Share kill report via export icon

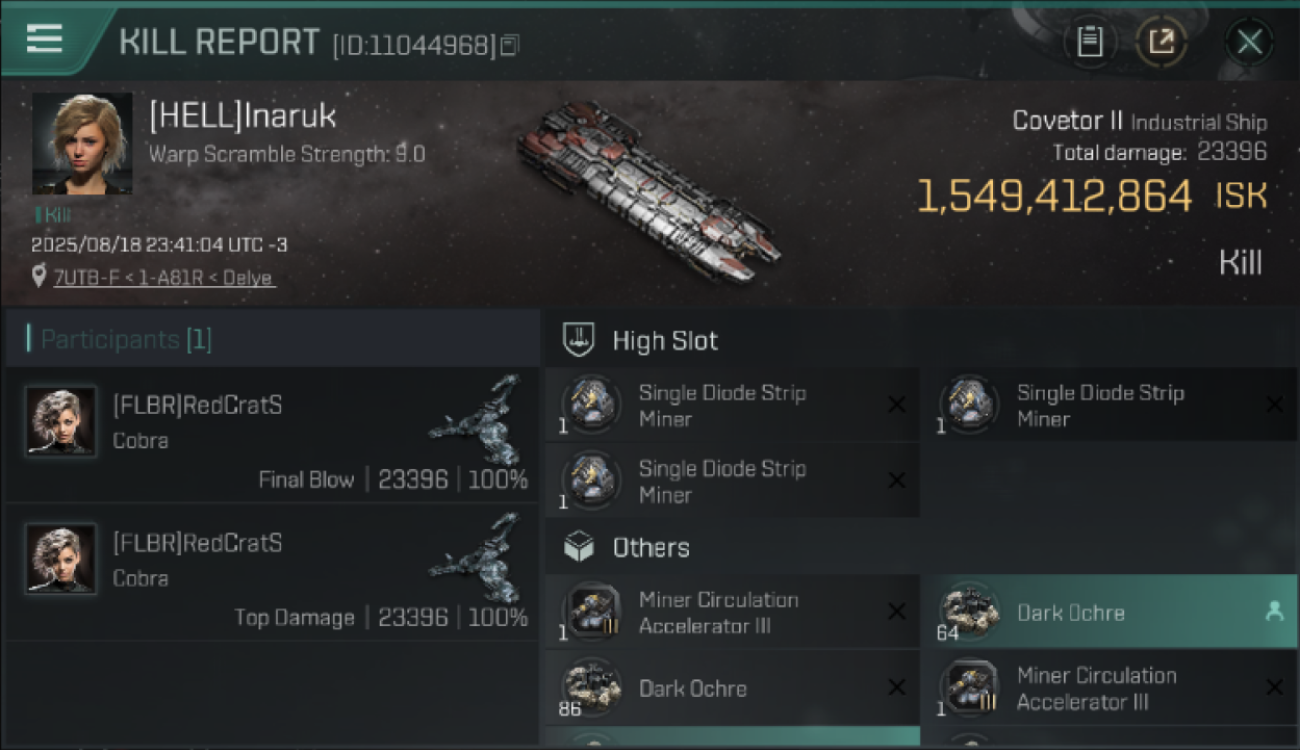1161,41
